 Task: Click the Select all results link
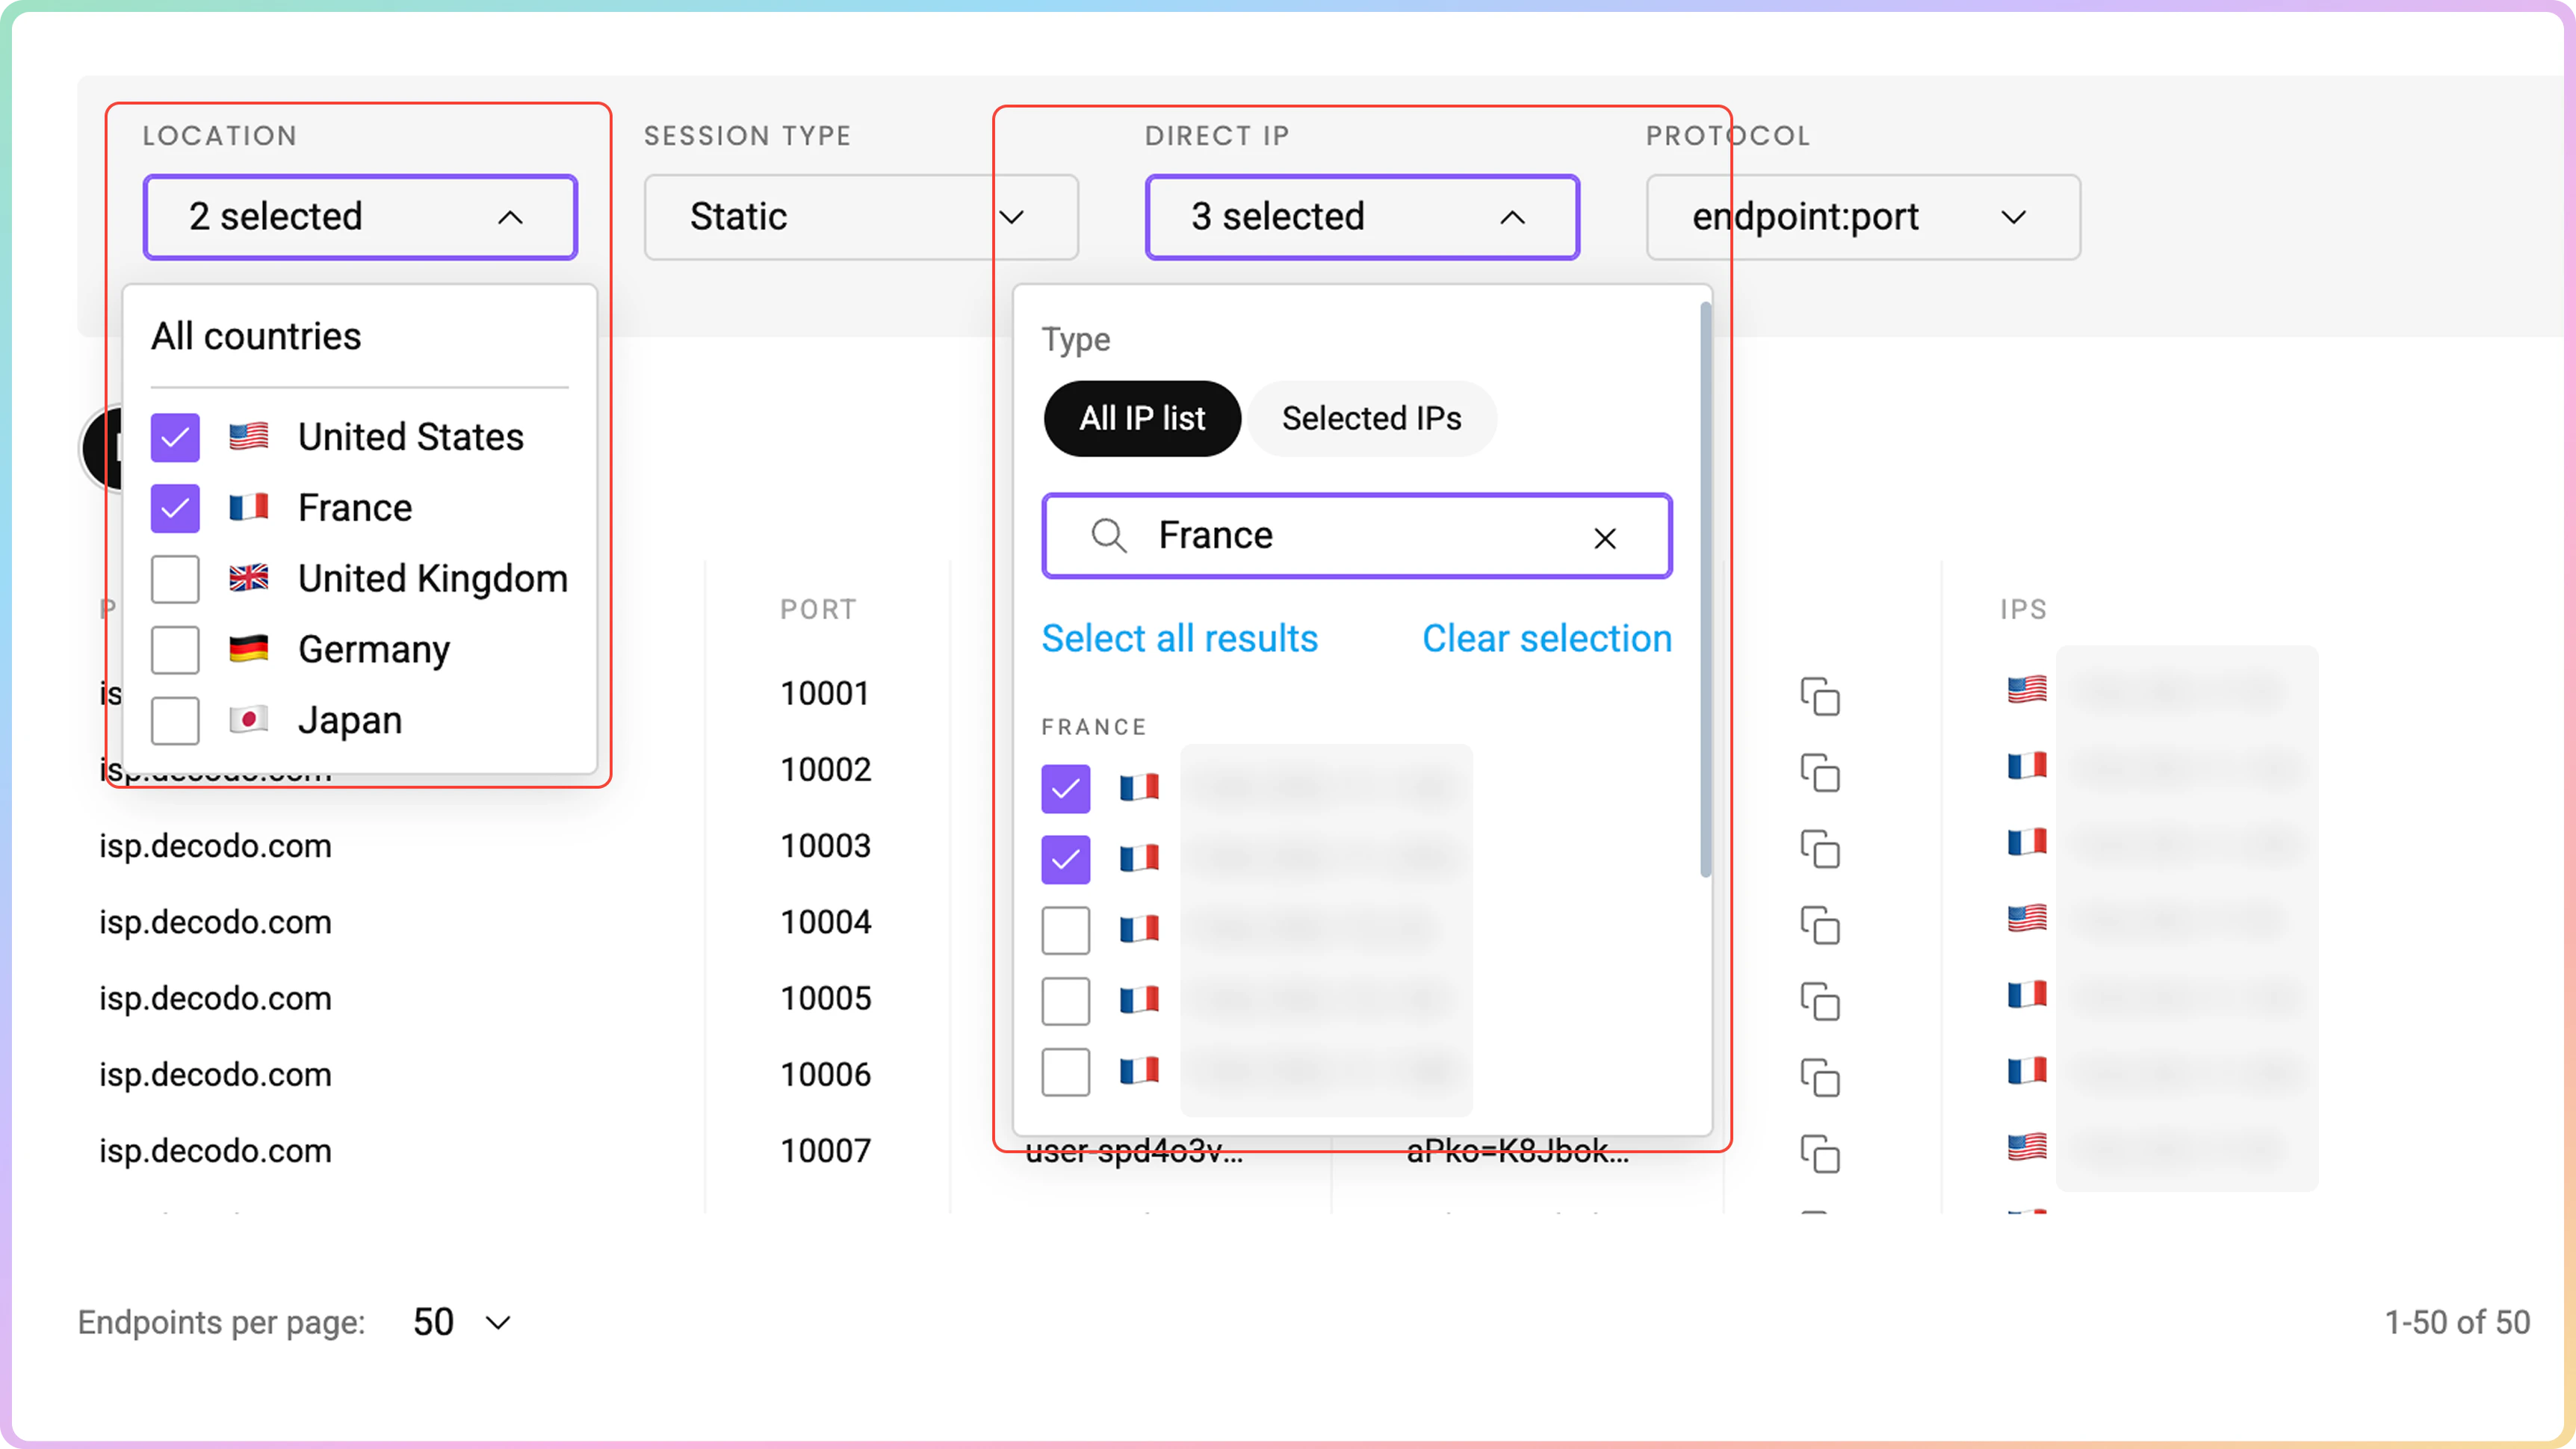(x=1179, y=638)
